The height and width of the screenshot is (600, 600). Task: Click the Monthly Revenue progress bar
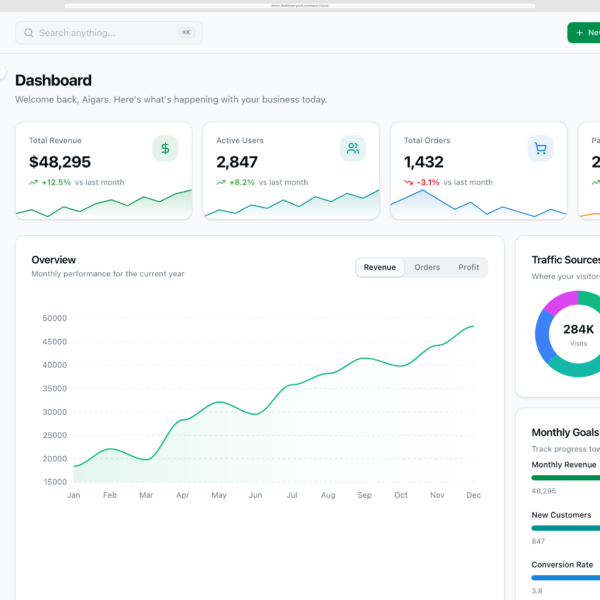coord(566,478)
